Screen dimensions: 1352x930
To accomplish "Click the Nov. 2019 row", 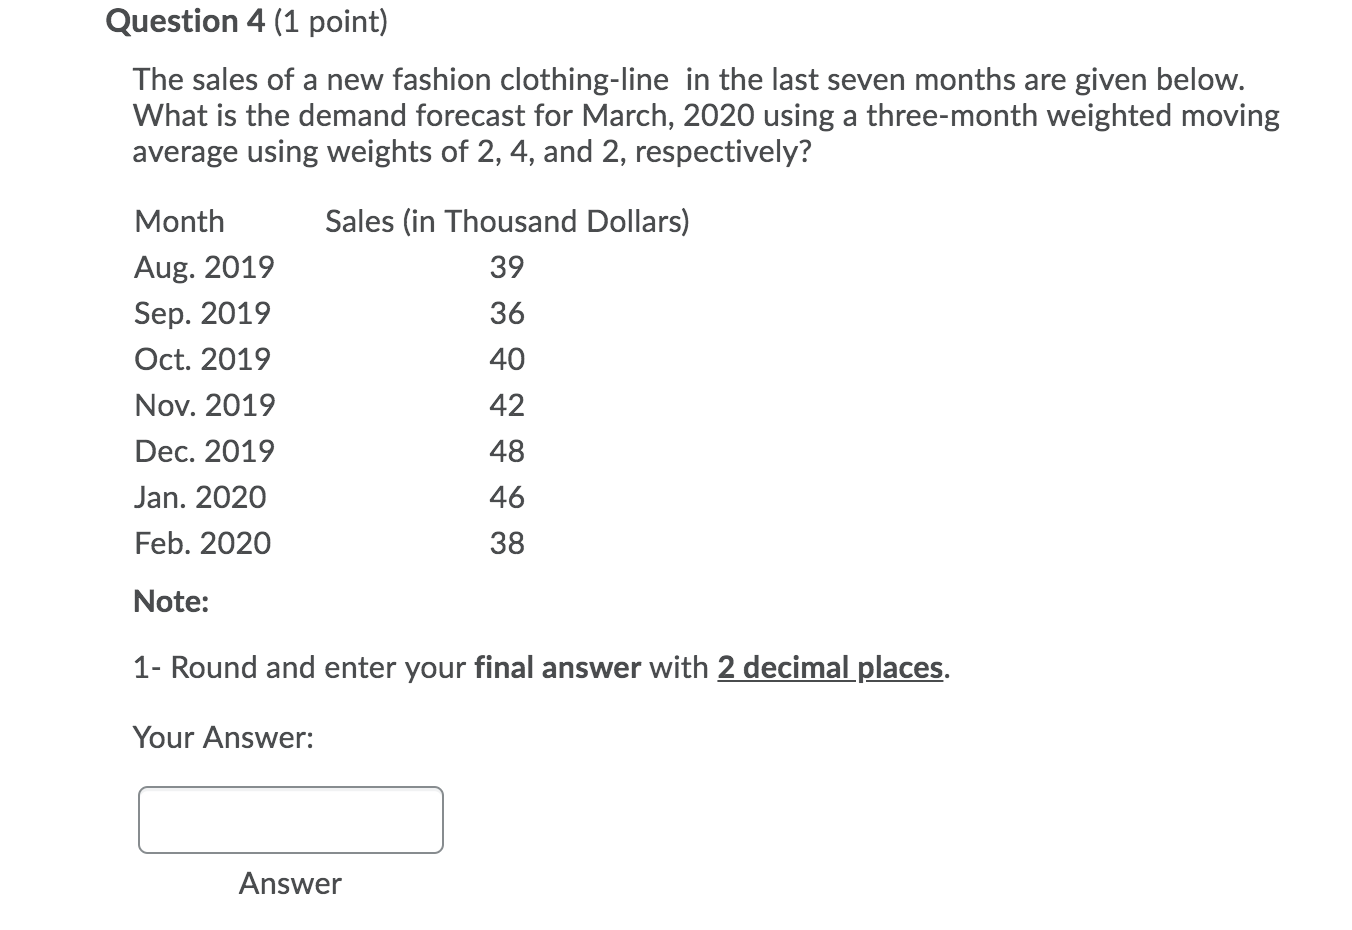I will tap(203, 405).
